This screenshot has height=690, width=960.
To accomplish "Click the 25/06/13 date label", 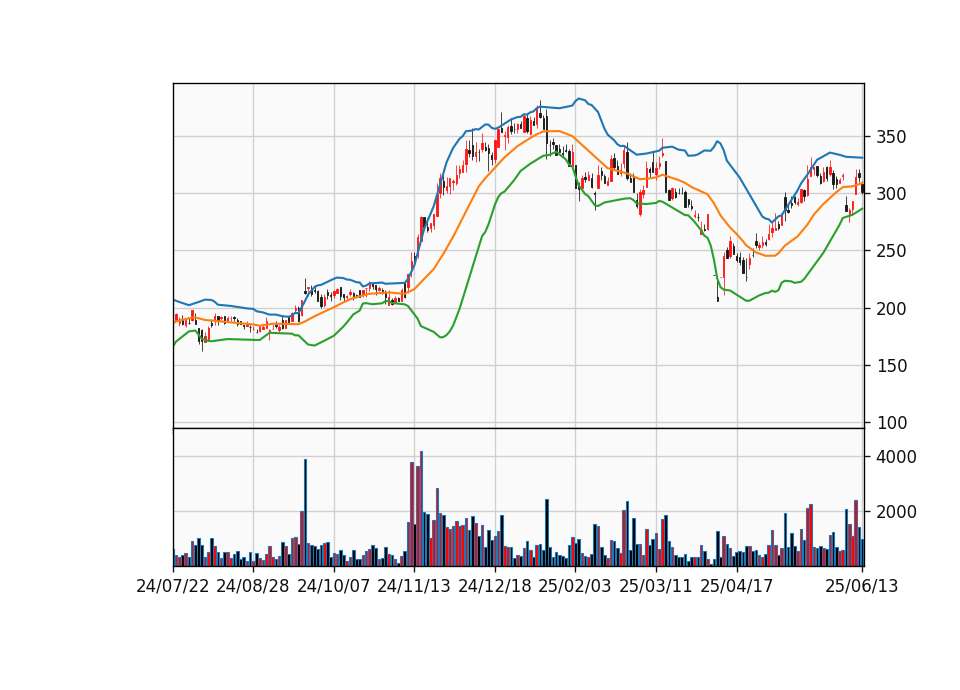I will tap(862, 587).
